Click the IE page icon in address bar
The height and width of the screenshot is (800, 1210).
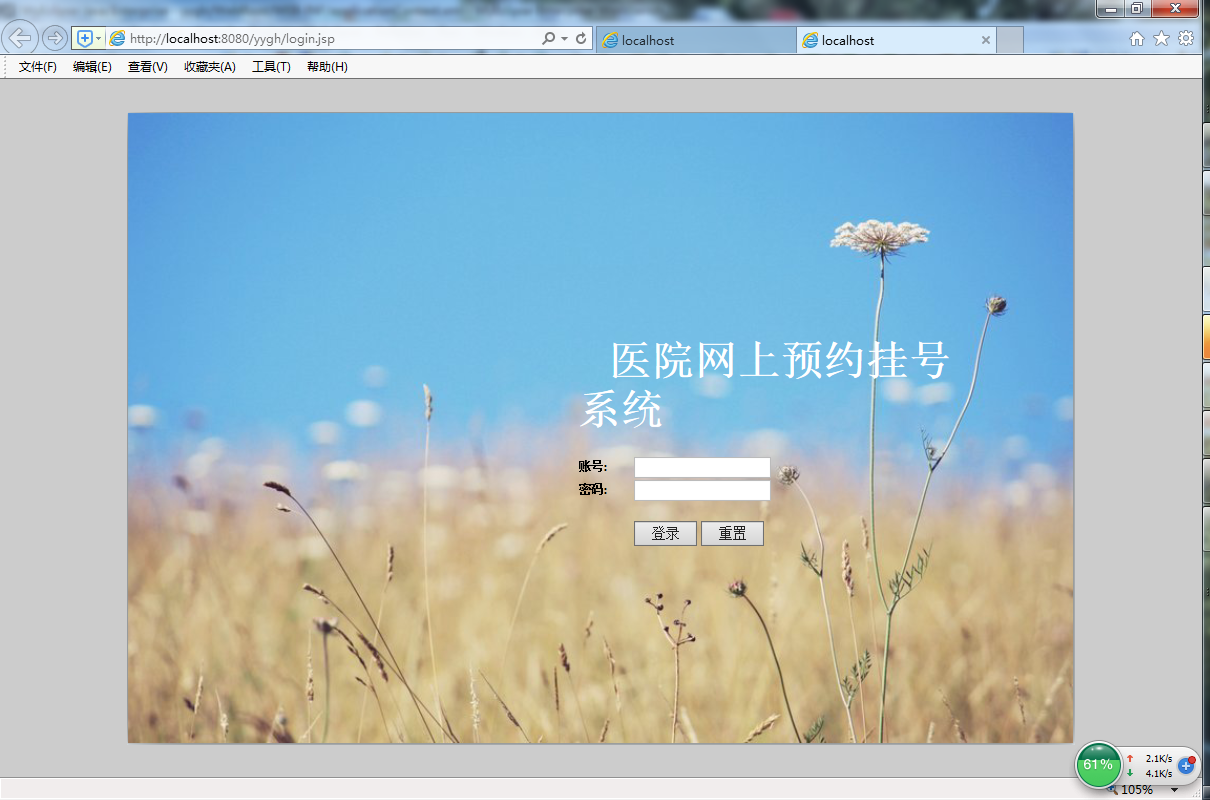(117, 38)
